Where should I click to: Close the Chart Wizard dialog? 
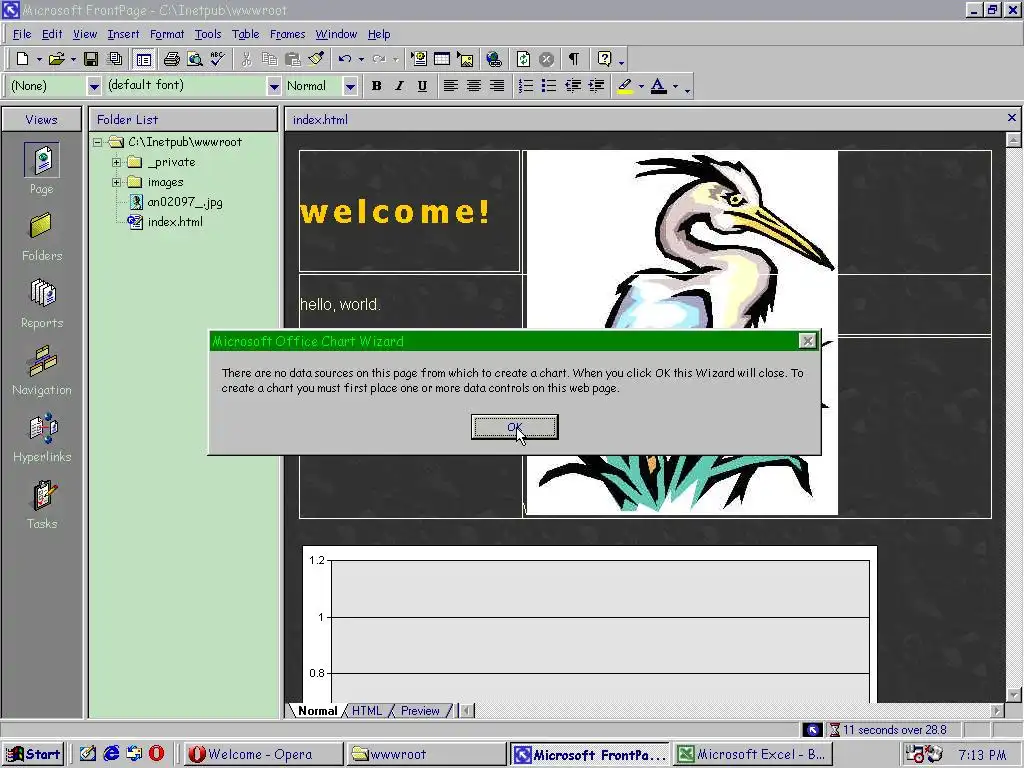(807, 341)
